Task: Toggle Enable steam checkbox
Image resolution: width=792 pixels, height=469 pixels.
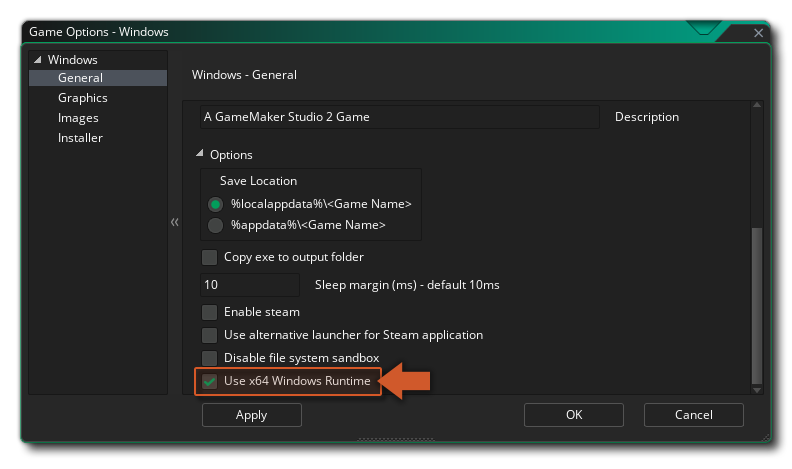Action: [209, 312]
